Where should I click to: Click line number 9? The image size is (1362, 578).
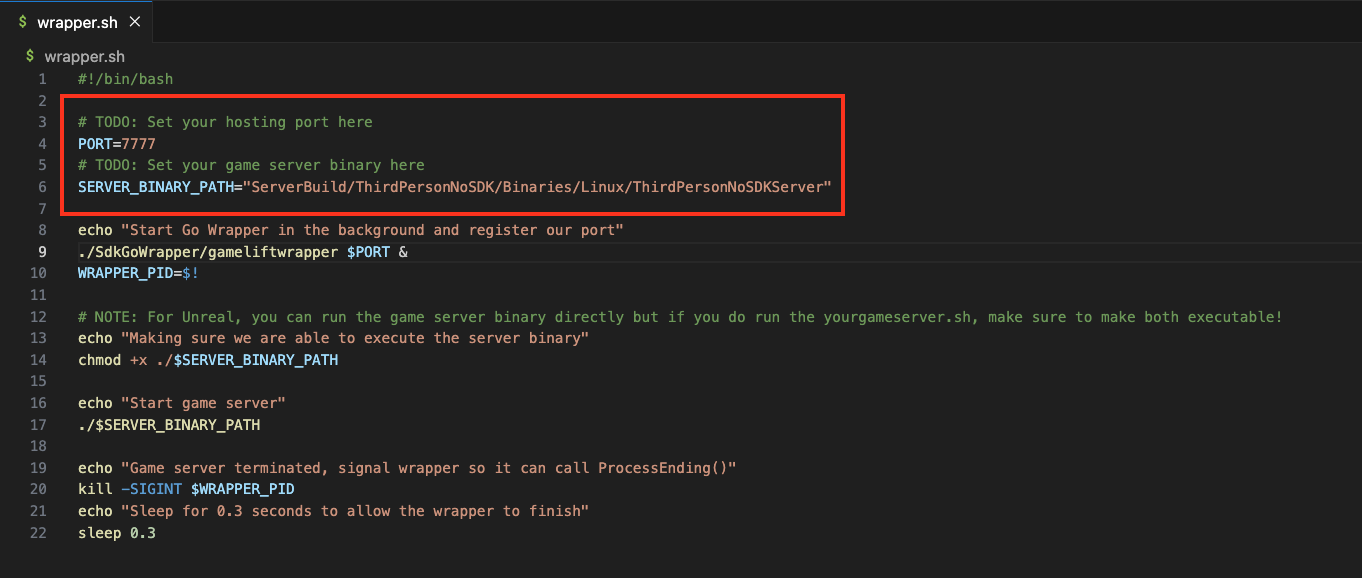pyautogui.click(x=42, y=251)
